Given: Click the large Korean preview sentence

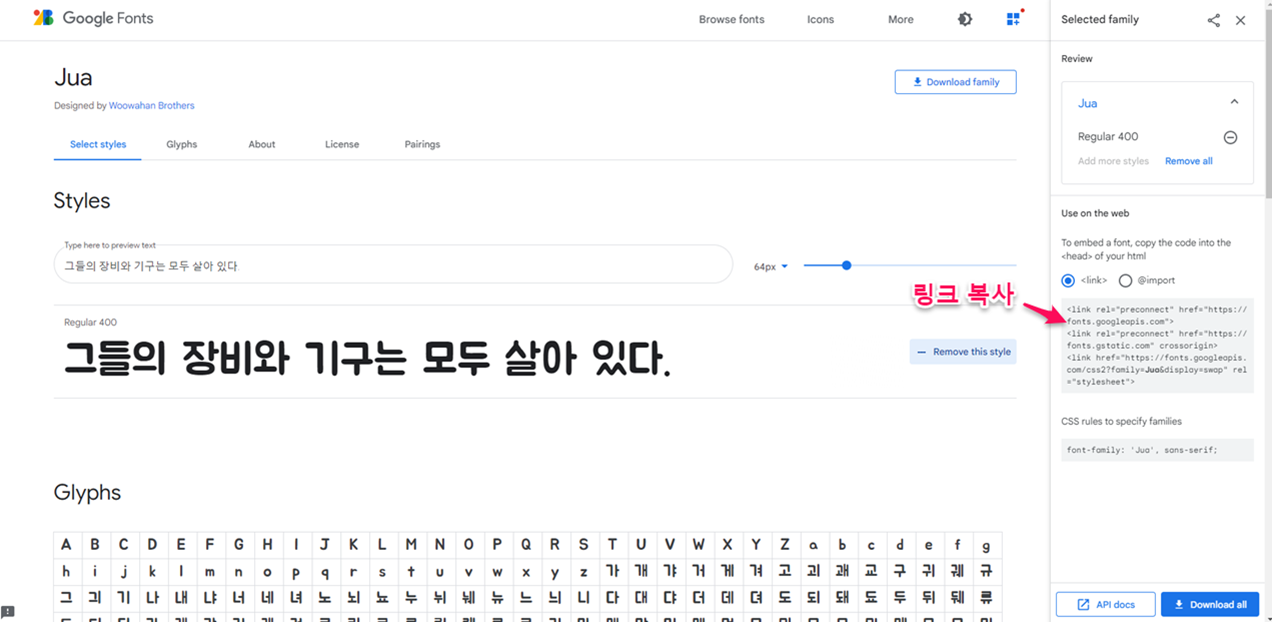Looking at the screenshot, I should click(x=367, y=358).
